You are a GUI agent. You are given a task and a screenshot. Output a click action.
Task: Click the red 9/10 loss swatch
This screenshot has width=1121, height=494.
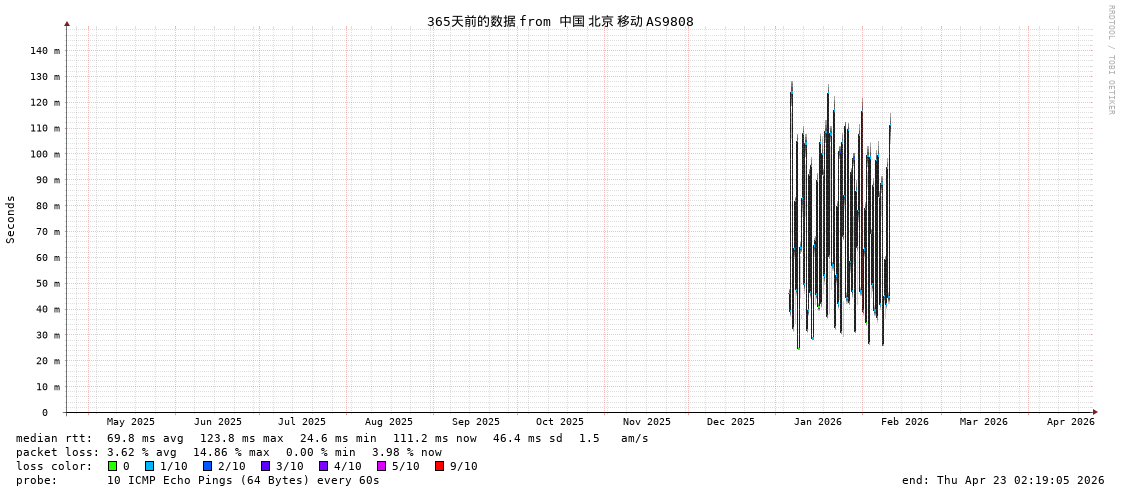tap(439, 466)
